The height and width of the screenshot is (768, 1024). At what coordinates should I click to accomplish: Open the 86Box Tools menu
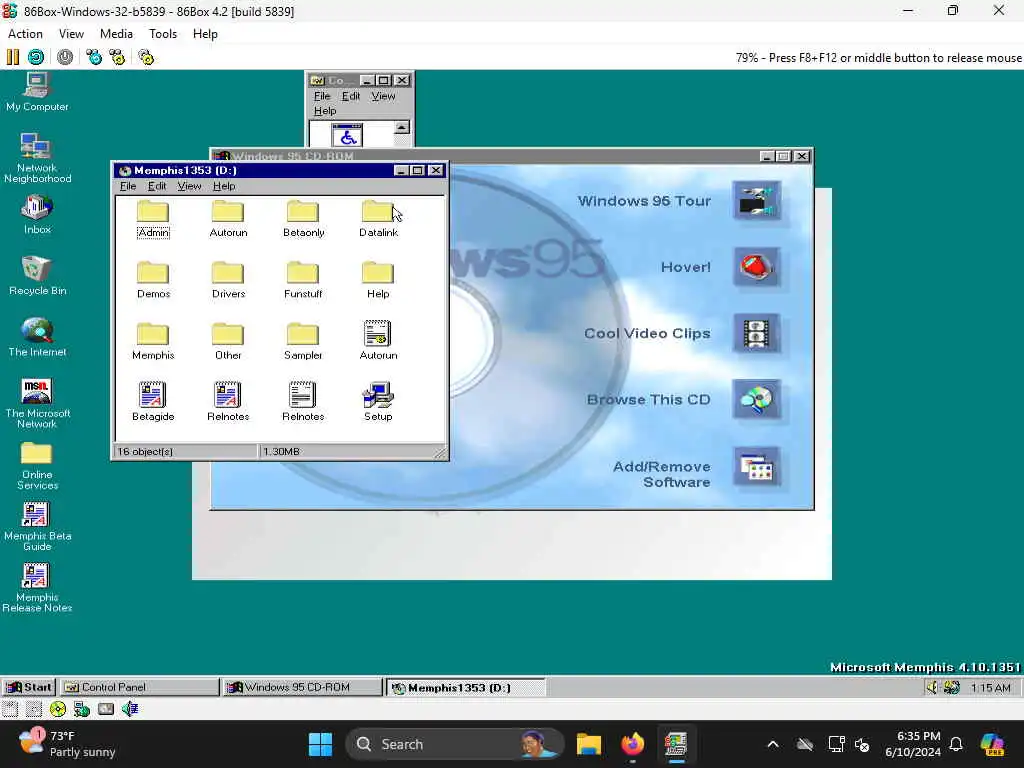pyautogui.click(x=163, y=34)
